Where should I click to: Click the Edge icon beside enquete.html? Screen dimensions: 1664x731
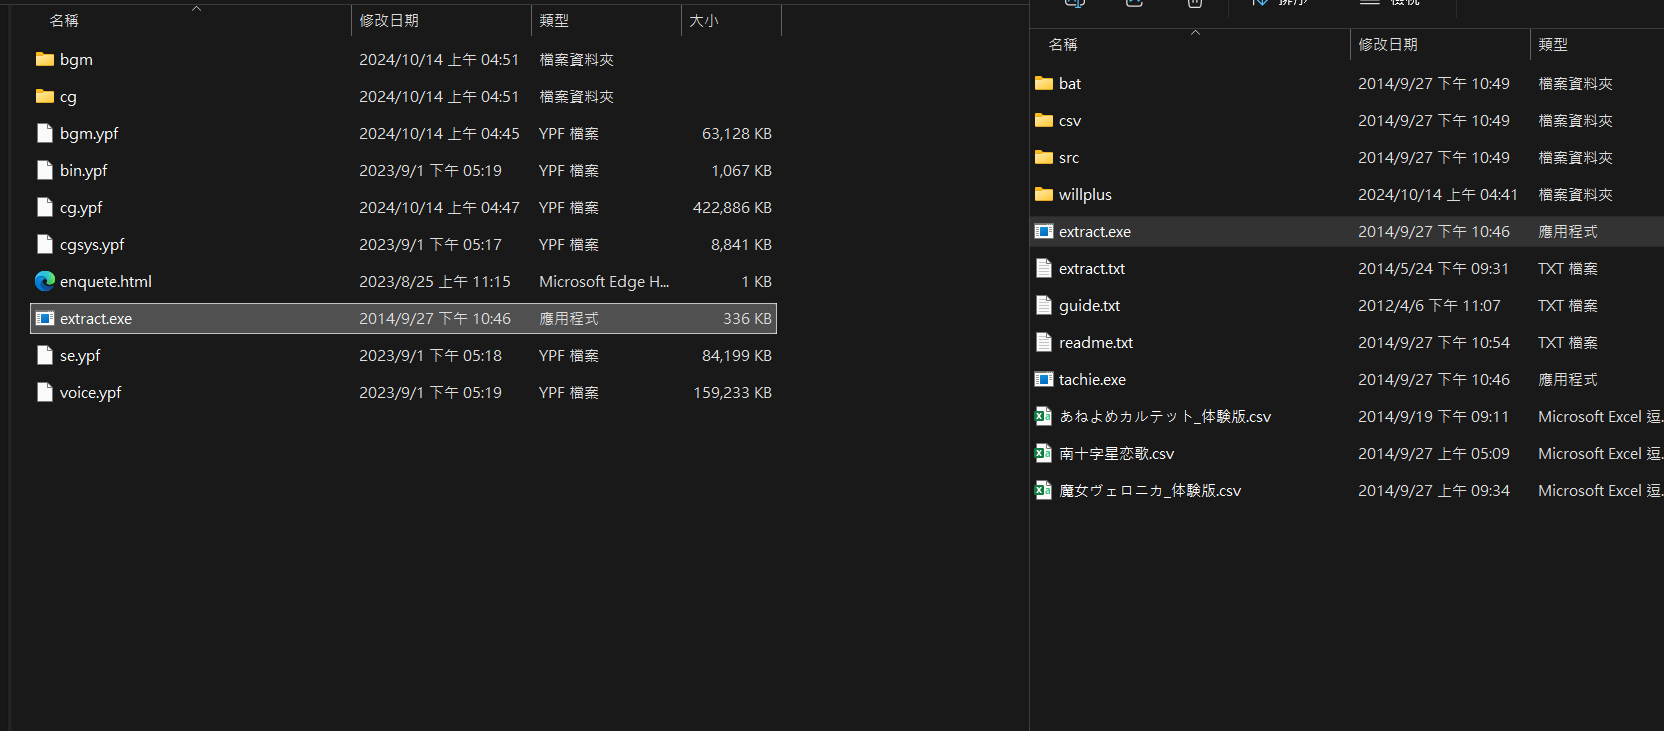pyautogui.click(x=44, y=281)
